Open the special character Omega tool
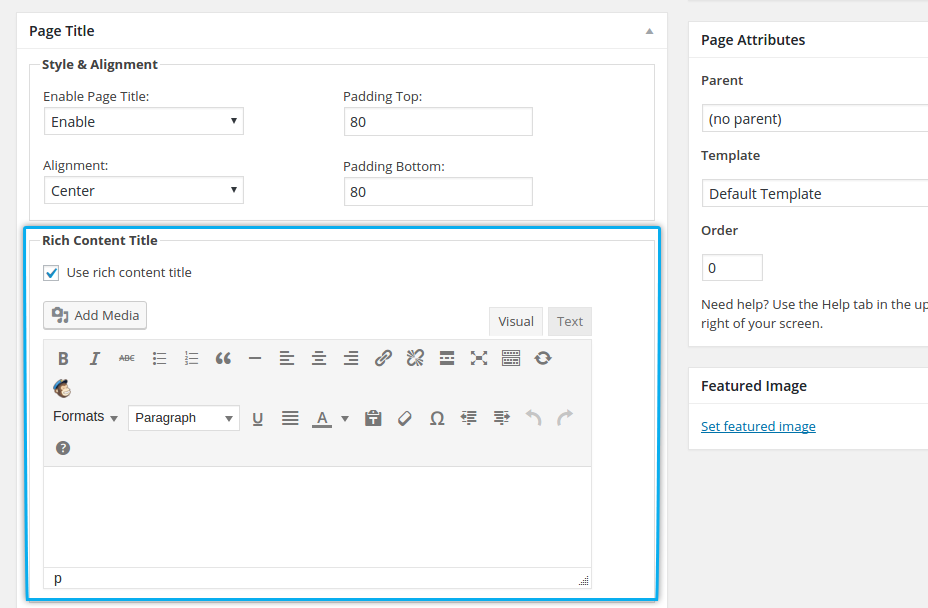The width and height of the screenshot is (928, 608). 437,418
